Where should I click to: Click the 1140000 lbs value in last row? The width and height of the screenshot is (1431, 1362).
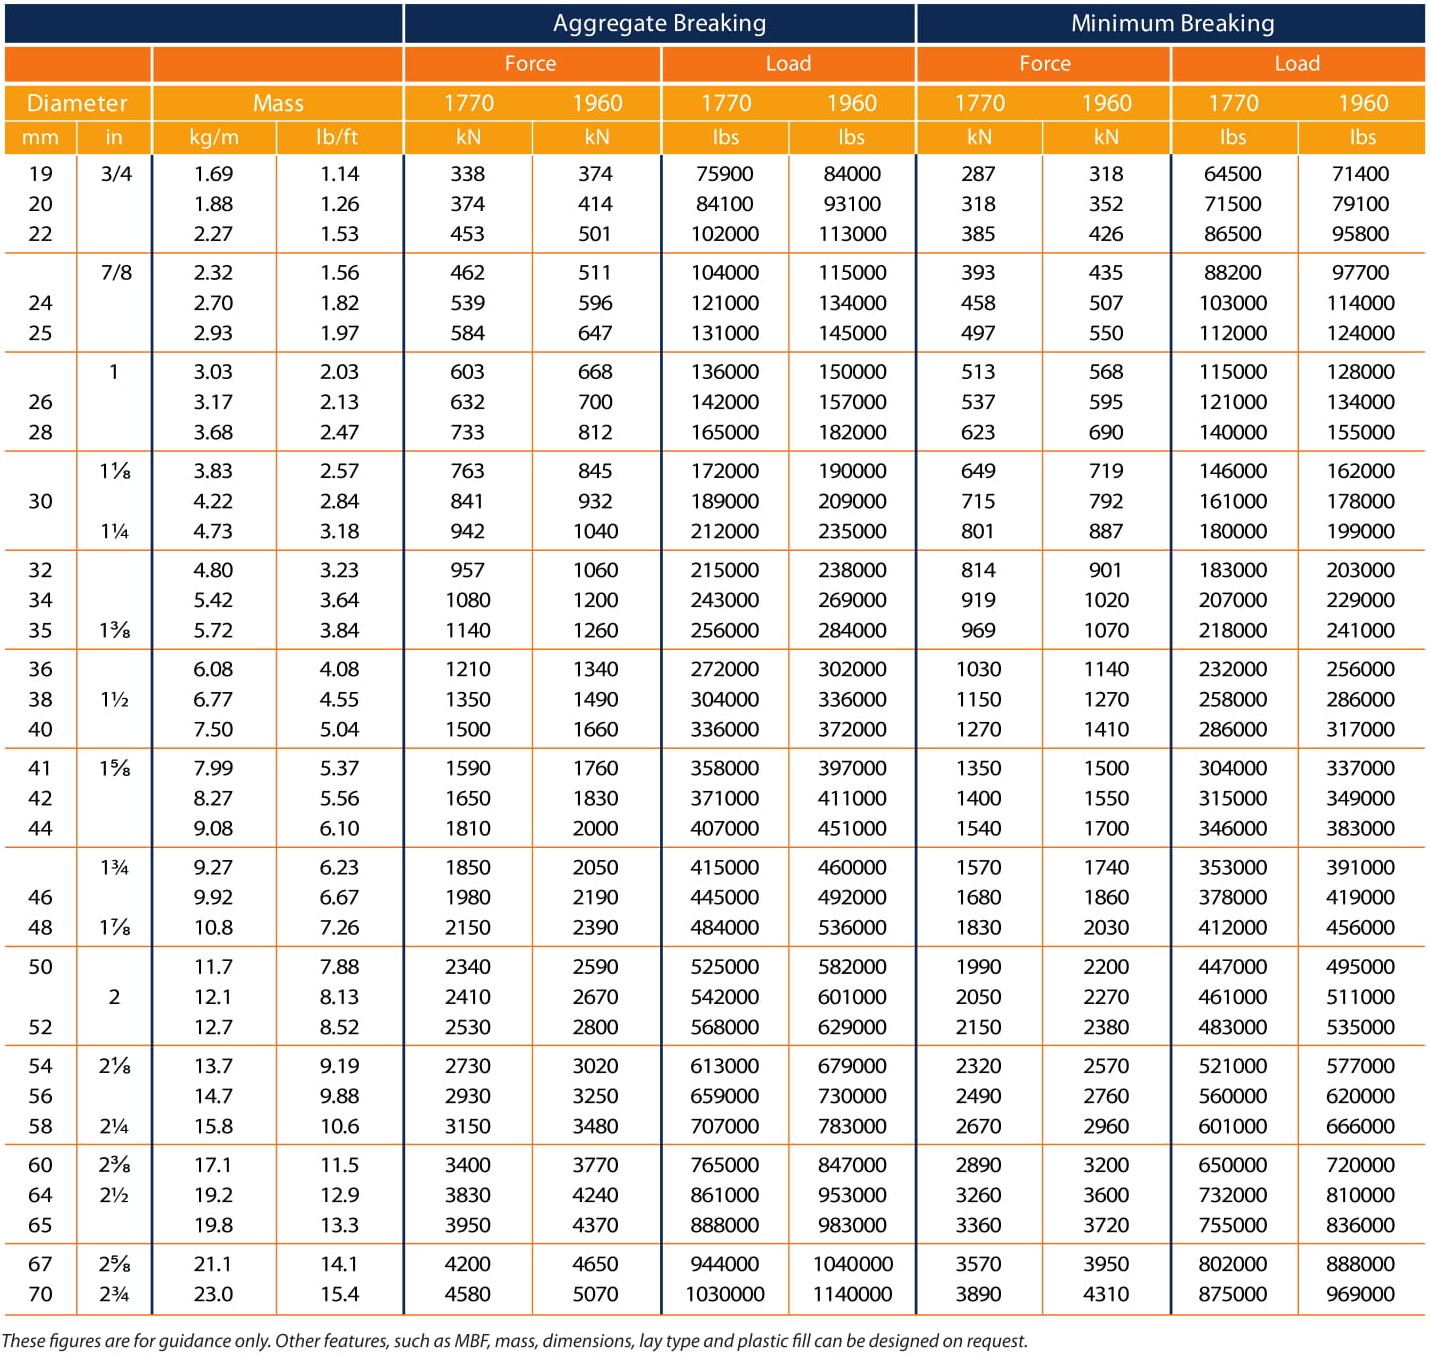pos(852,1294)
